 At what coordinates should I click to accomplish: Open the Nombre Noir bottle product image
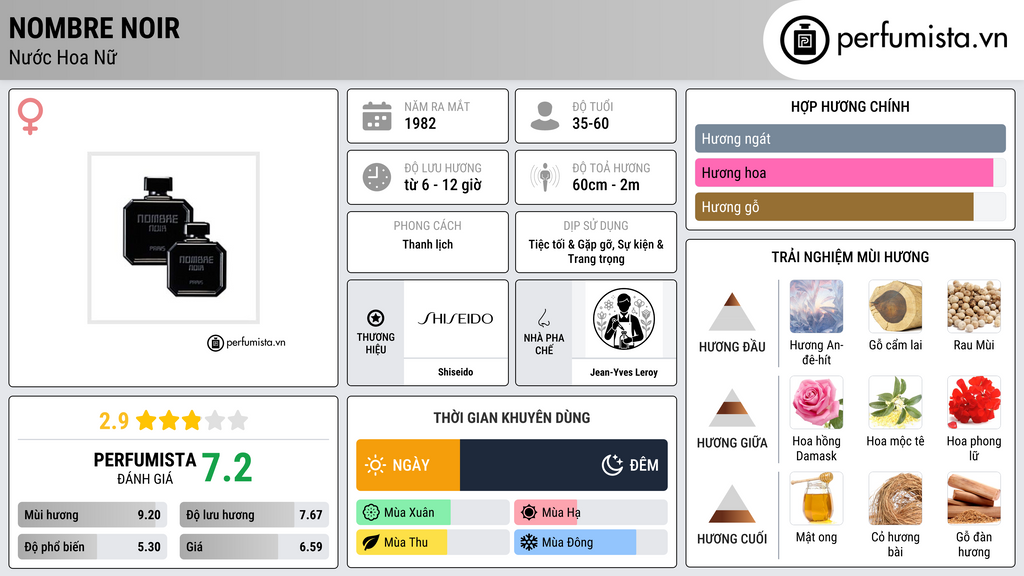point(174,238)
